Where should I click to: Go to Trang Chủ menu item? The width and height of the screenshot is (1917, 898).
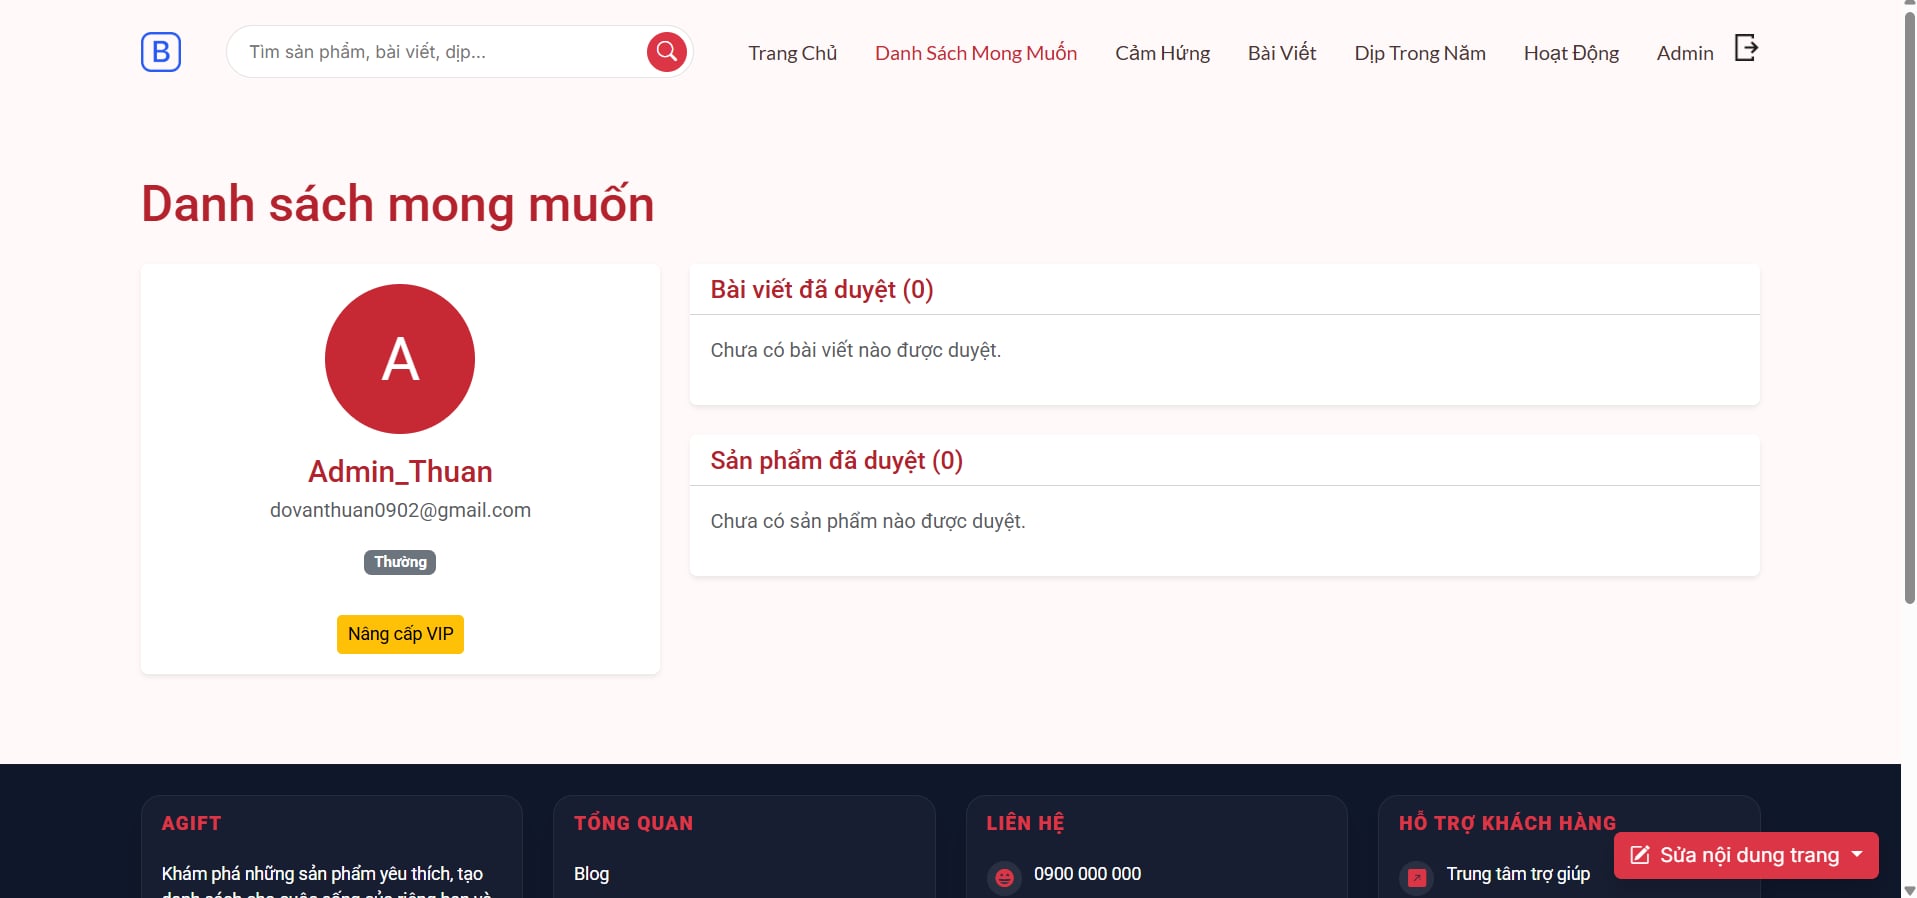[793, 53]
